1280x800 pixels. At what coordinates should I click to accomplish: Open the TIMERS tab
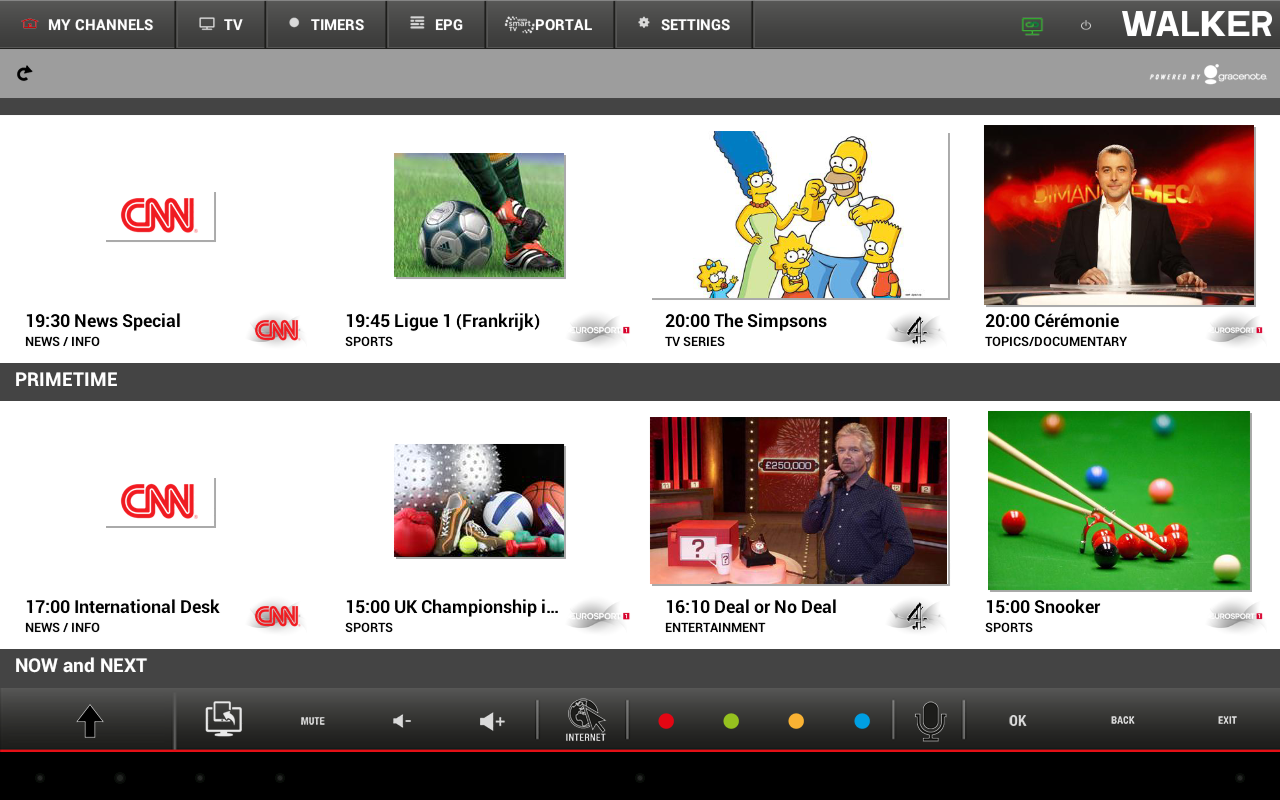[326, 24]
